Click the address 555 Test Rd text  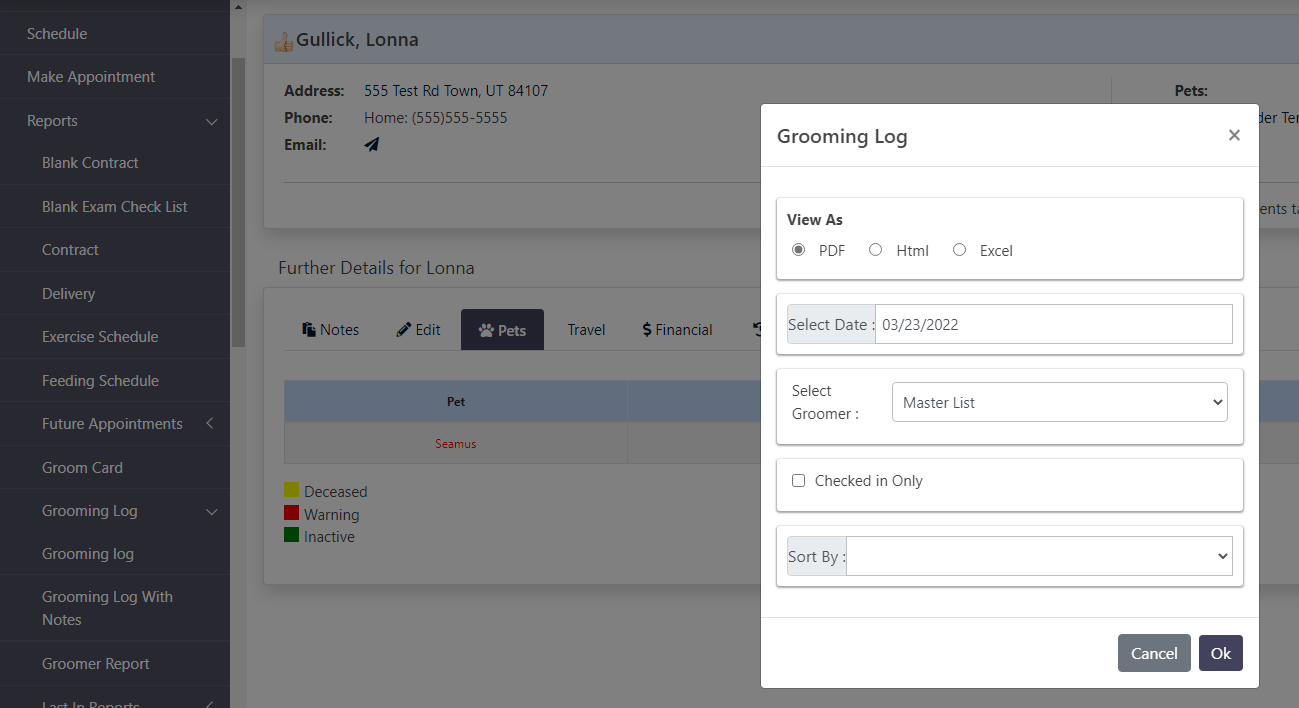coord(456,91)
